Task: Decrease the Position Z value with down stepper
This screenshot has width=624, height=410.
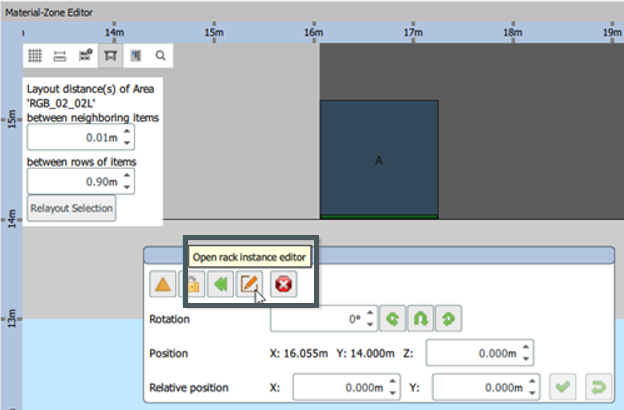Action: point(527,359)
